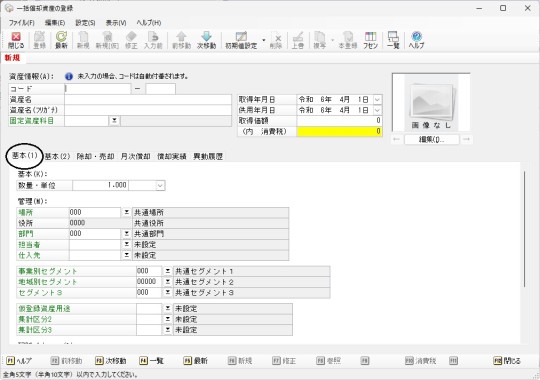Viewport: 540px width, 380px height.
Task: Click the blue info icon beside 資産情報
Action: point(69,76)
